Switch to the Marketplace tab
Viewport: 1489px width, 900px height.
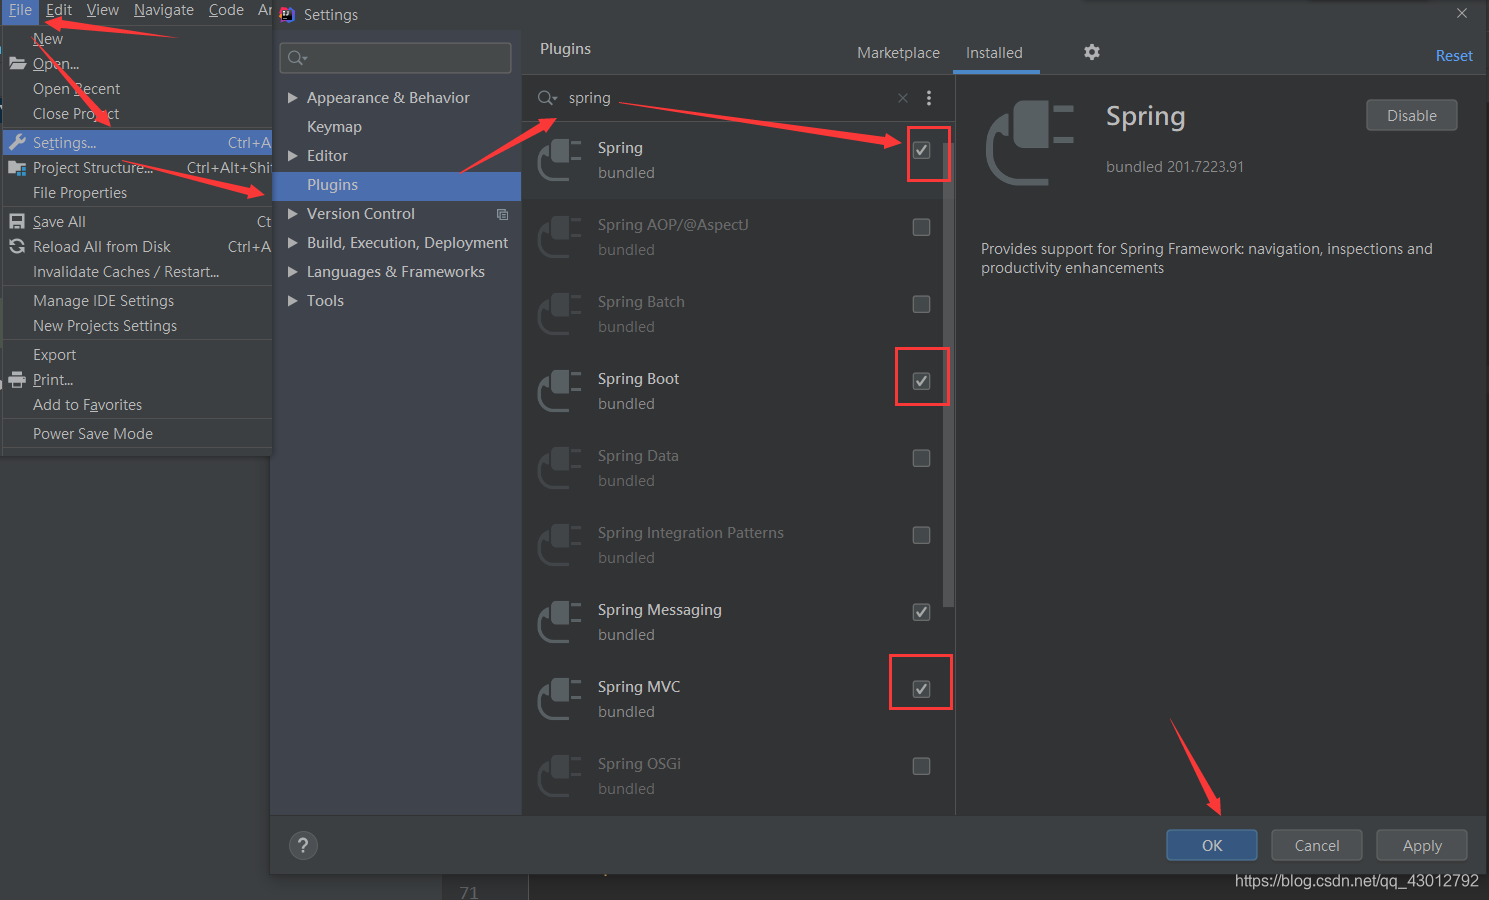point(898,53)
